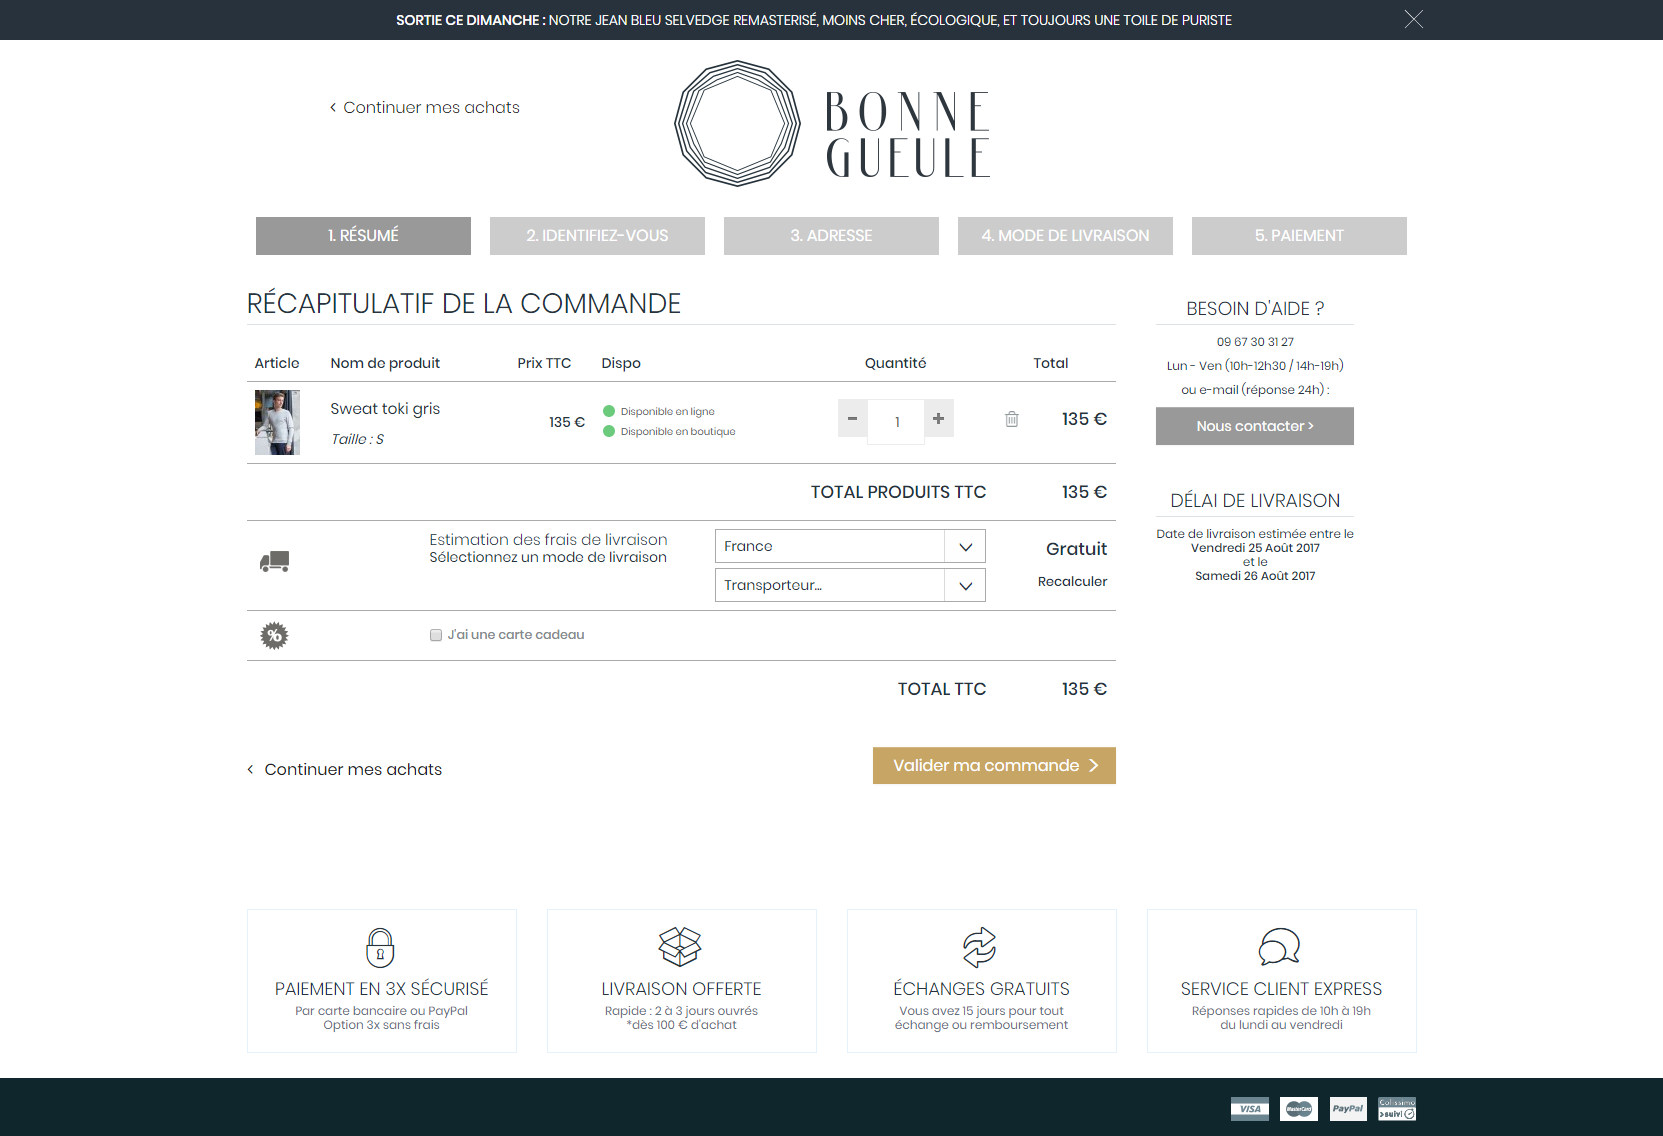Image resolution: width=1663 pixels, height=1136 pixels.
Task: Click the delivery truck icon
Action: coord(275,562)
